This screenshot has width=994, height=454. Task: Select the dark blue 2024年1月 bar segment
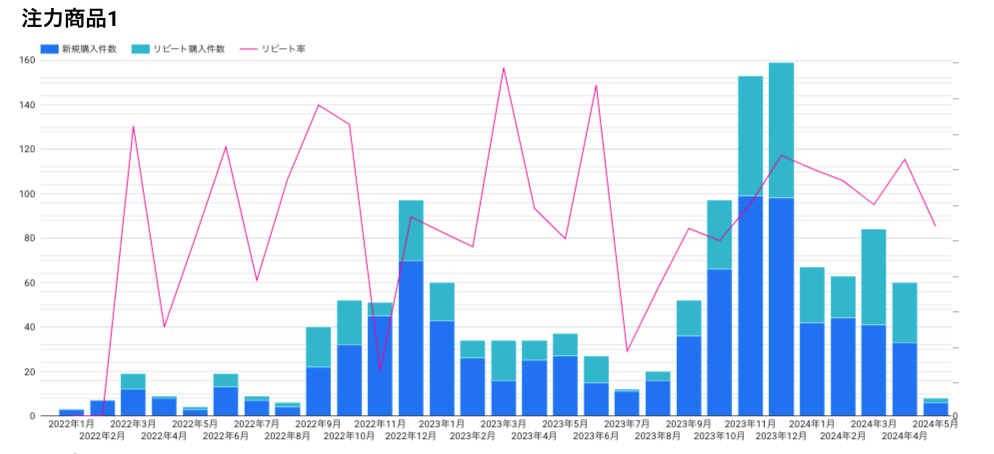(812, 369)
